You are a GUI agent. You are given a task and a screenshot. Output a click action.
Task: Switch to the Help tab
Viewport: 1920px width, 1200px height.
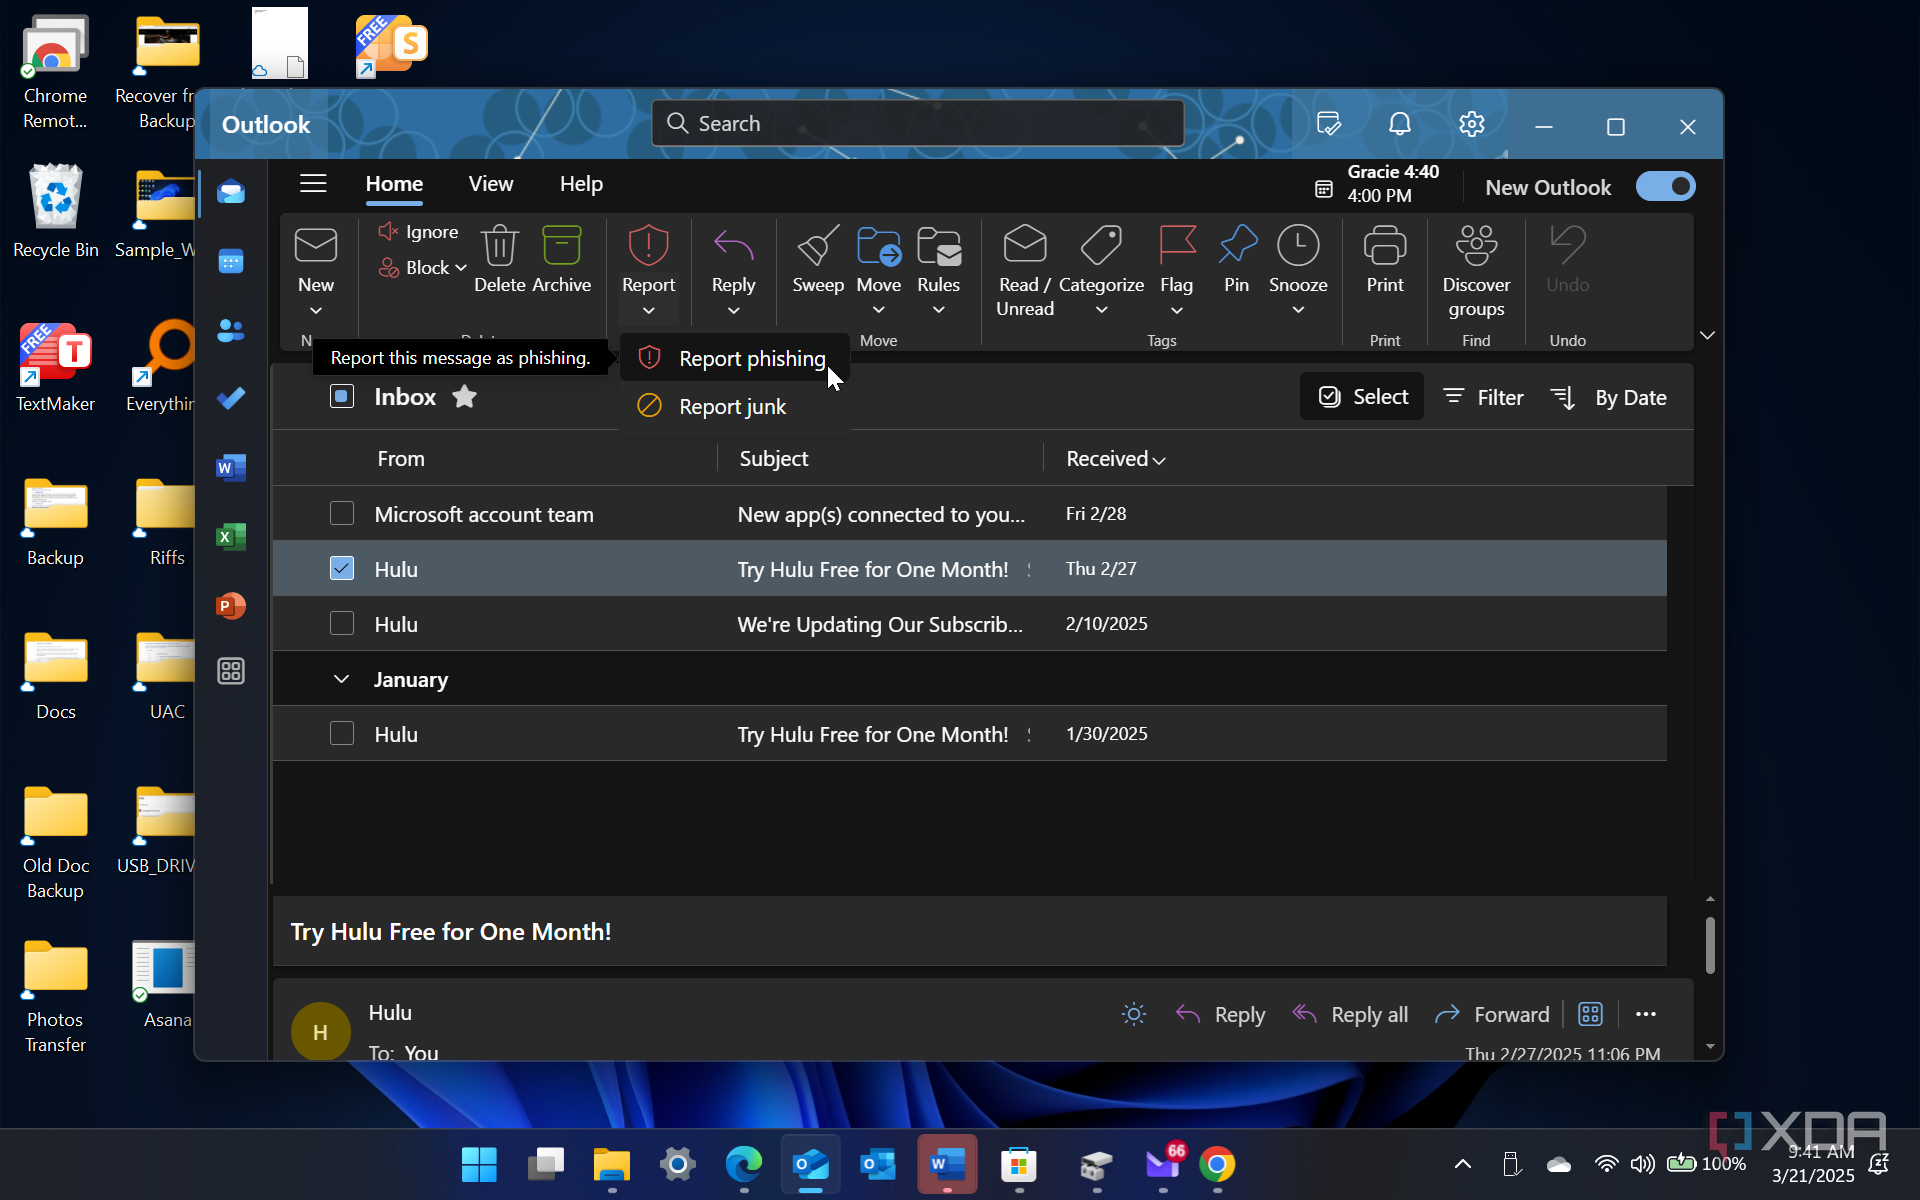pyautogui.click(x=581, y=184)
